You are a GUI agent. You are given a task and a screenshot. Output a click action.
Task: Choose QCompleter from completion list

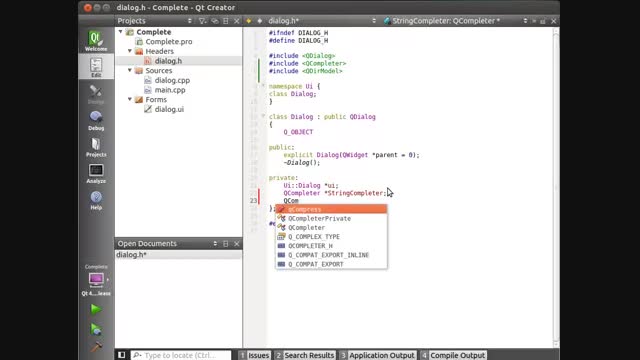coord(331,228)
